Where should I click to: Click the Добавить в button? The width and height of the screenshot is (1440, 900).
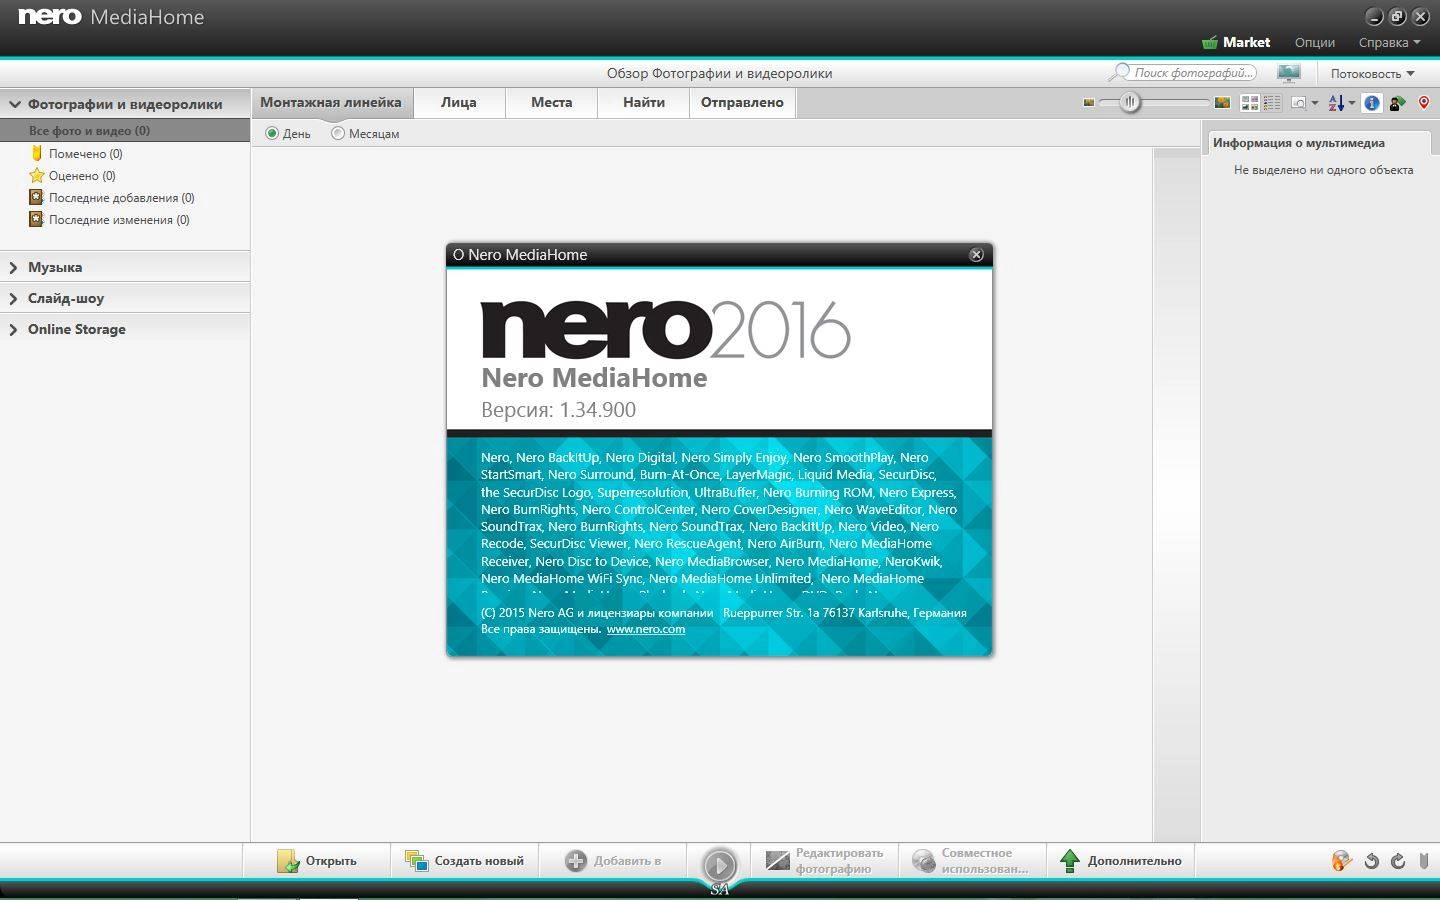tap(613, 860)
